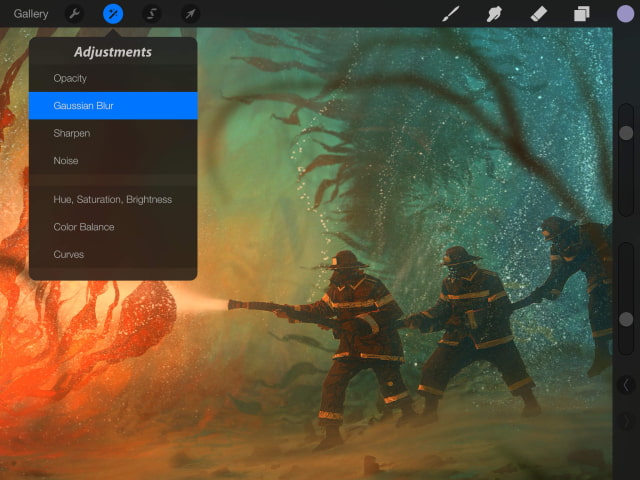The width and height of the screenshot is (640, 480).
Task: Open Hue, Saturation, Brightness adjustment
Action: click(x=113, y=199)
